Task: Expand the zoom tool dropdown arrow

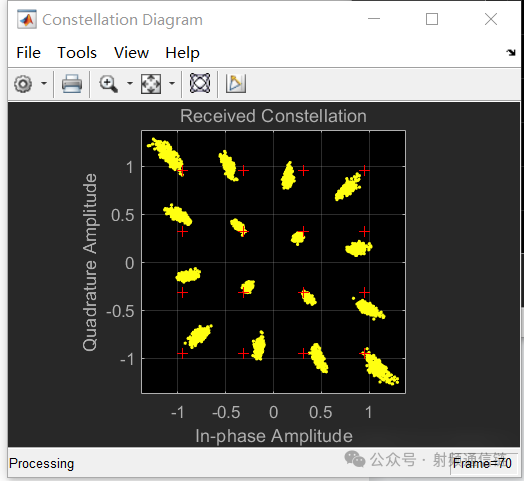Action: pyautogui.click(x=130, y=84)
